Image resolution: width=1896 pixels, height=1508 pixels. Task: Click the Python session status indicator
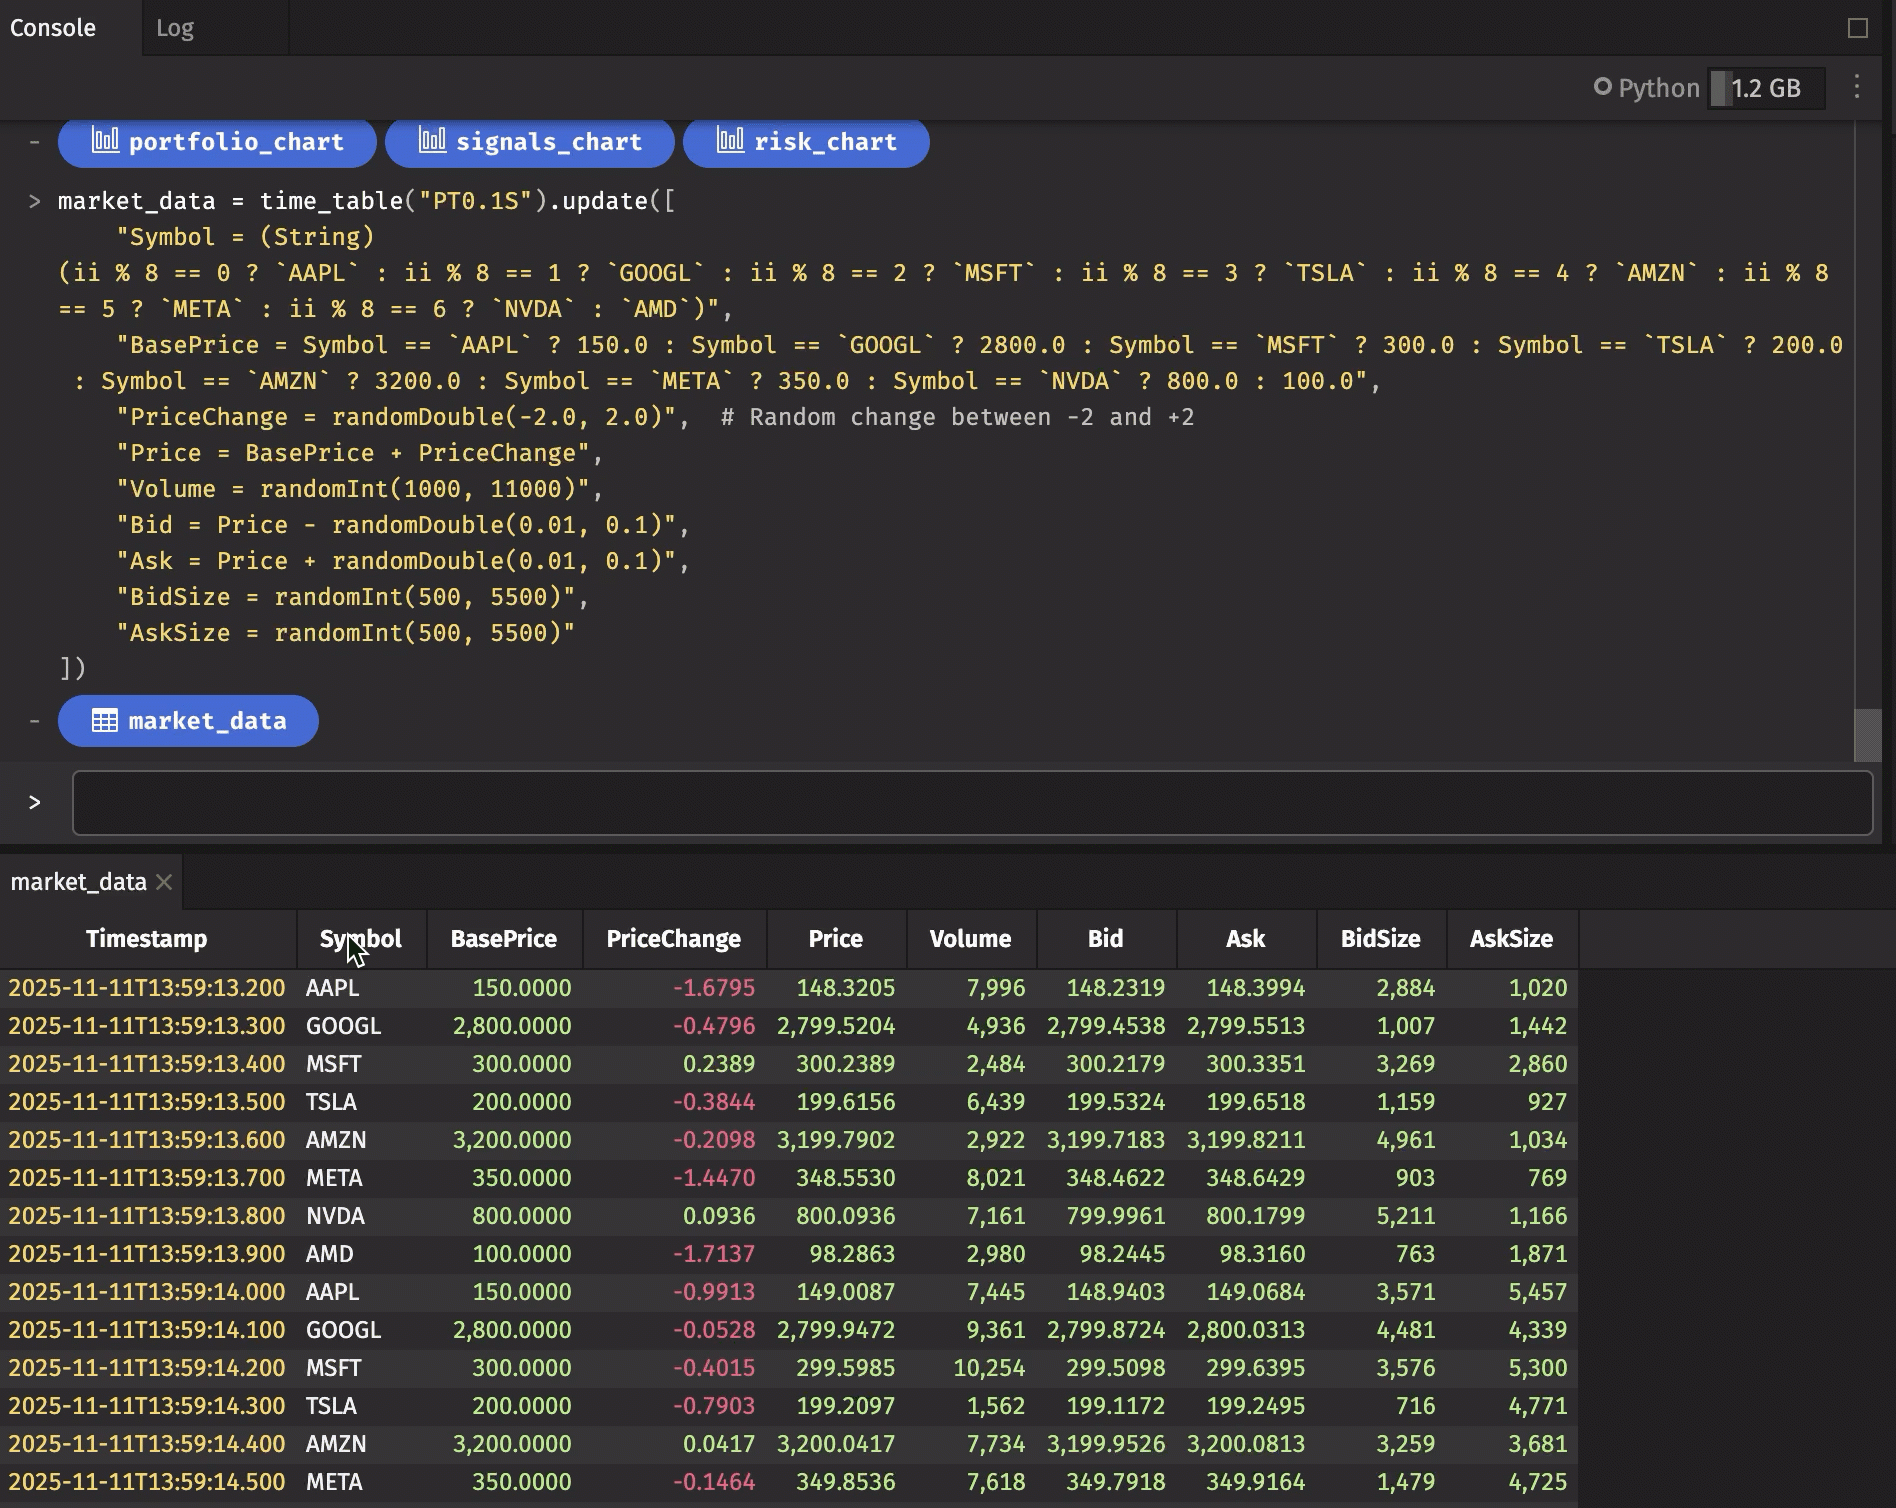[1604, 88]
